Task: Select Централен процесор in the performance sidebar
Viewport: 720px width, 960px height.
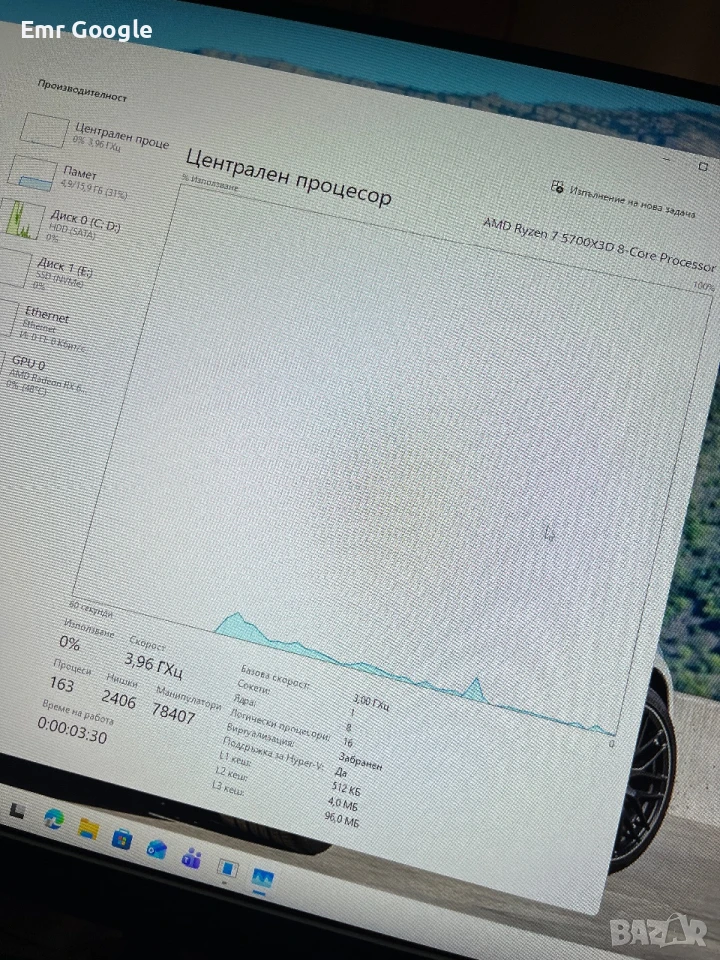Action: tap(95, 135)
